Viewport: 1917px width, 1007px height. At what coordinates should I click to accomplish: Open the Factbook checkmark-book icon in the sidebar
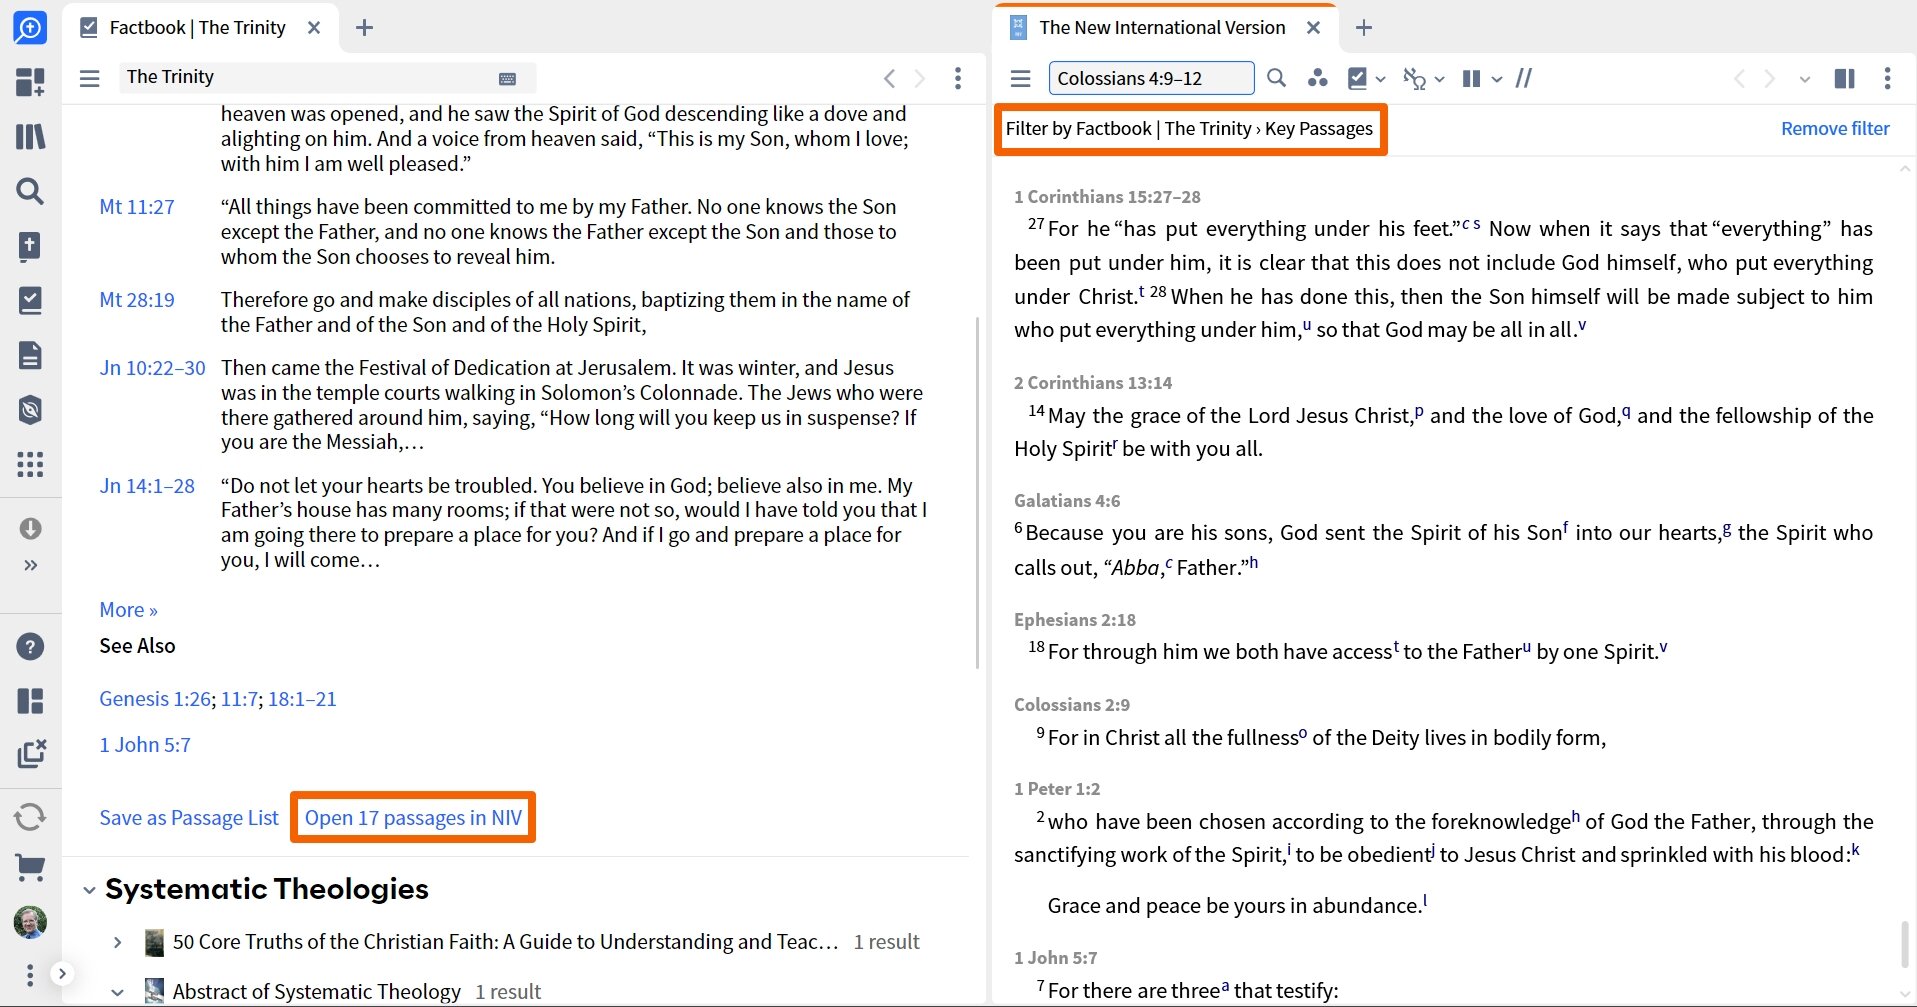pyautogui.click(x=30, y=300)
